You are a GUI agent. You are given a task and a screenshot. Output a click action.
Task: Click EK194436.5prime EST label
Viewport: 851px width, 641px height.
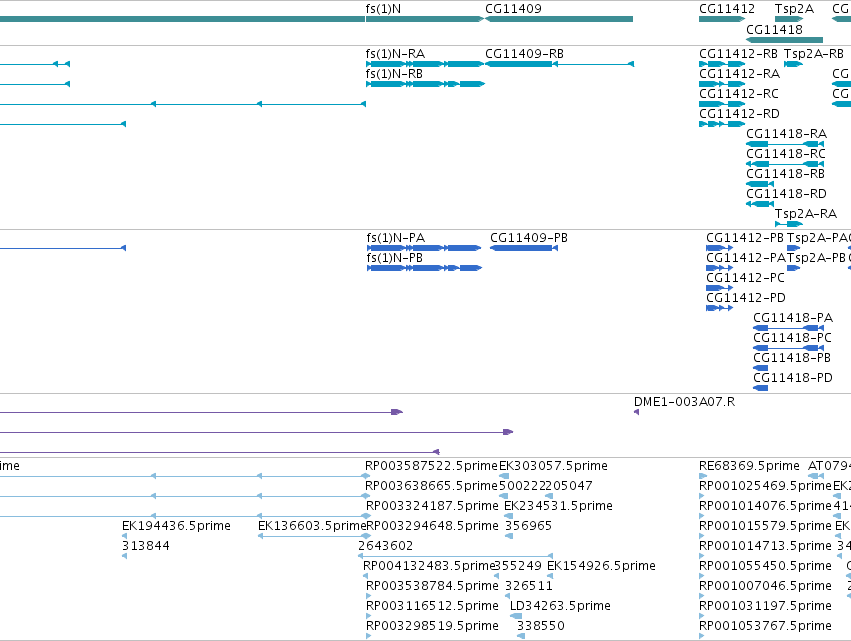tap(176, 526)
